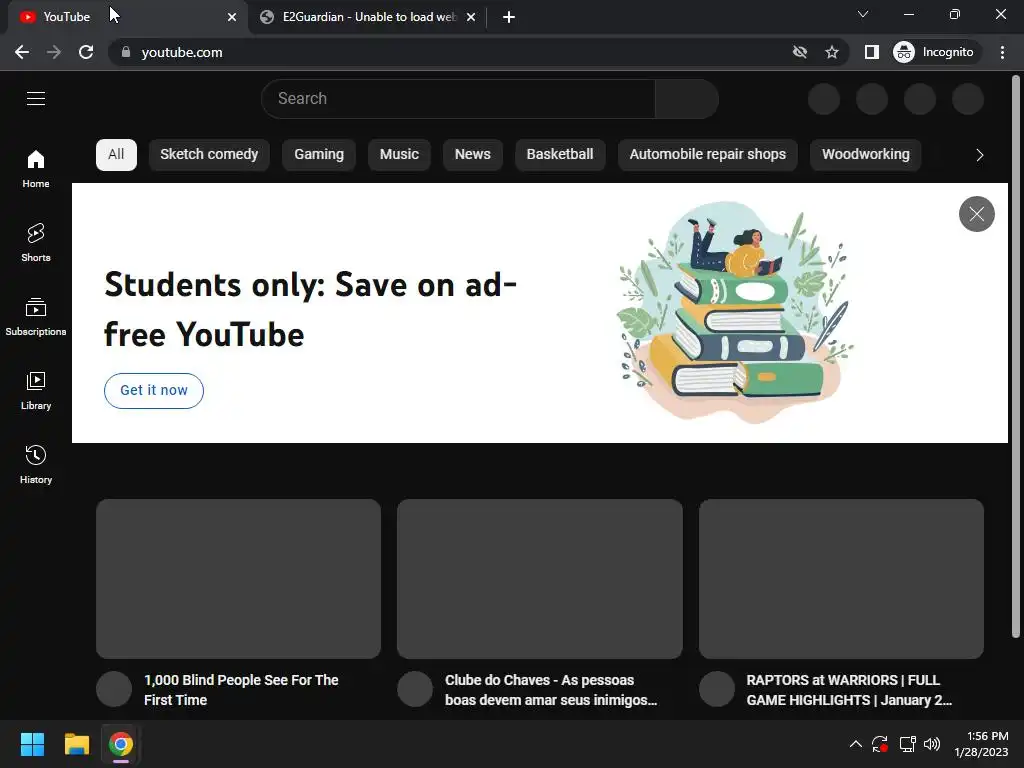Bookmark this page with the star
Screen dimensions: 1024x768
[x=831, y=52]
